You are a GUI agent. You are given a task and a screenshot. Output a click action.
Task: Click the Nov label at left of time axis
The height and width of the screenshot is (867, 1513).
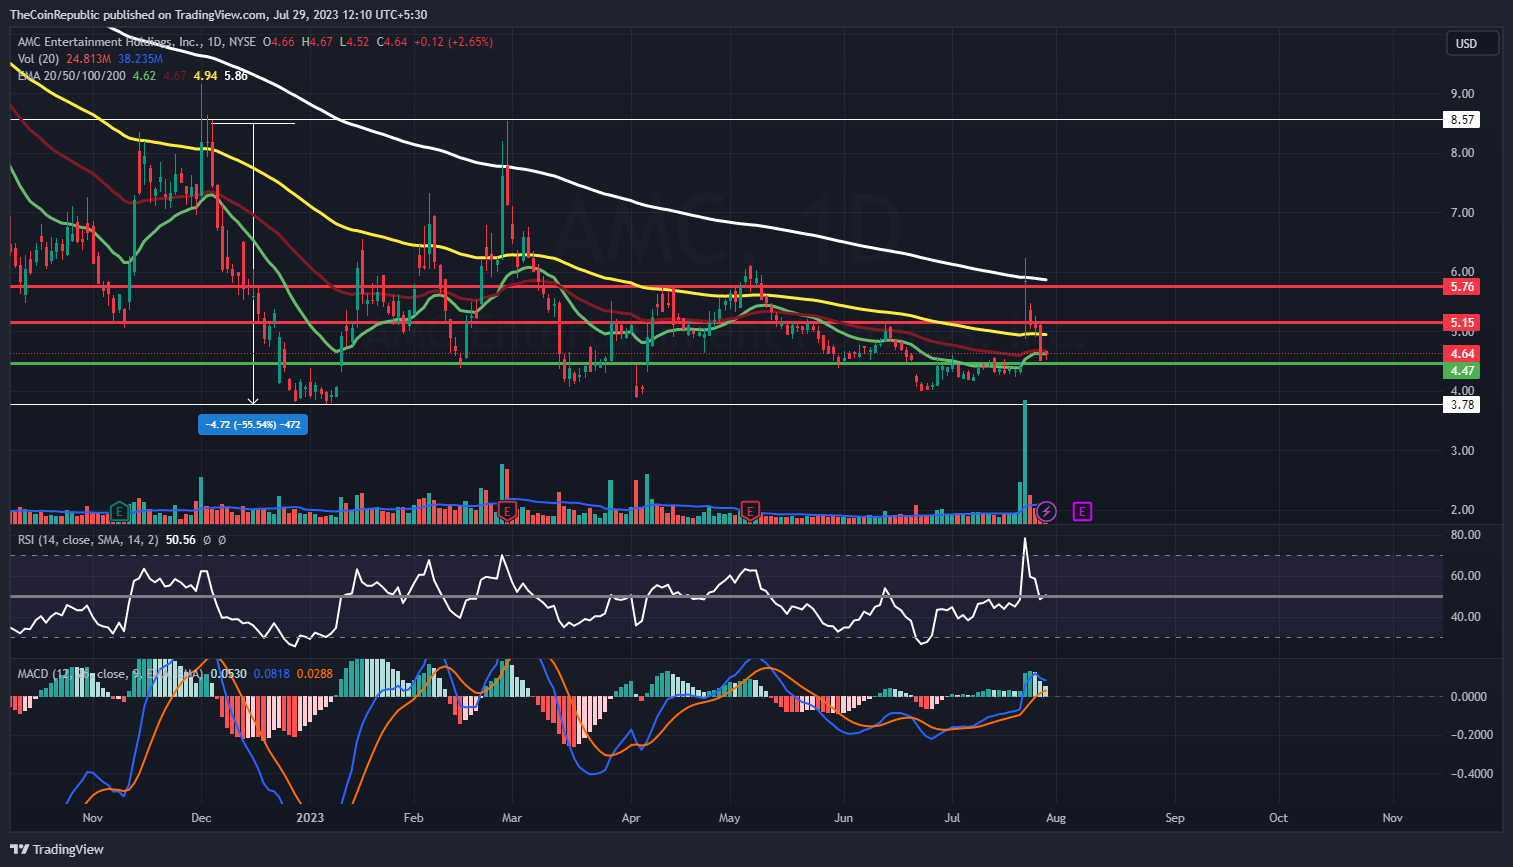click(x=92, y=818)
